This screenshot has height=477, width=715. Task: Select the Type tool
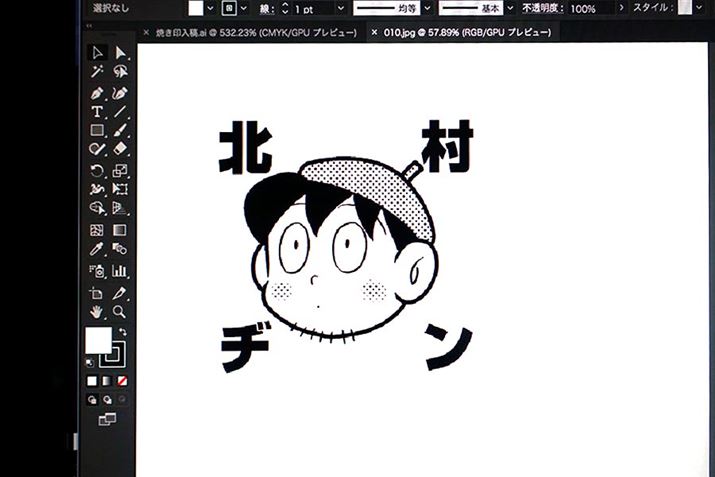pyautogui.click(x=97, y=111)
